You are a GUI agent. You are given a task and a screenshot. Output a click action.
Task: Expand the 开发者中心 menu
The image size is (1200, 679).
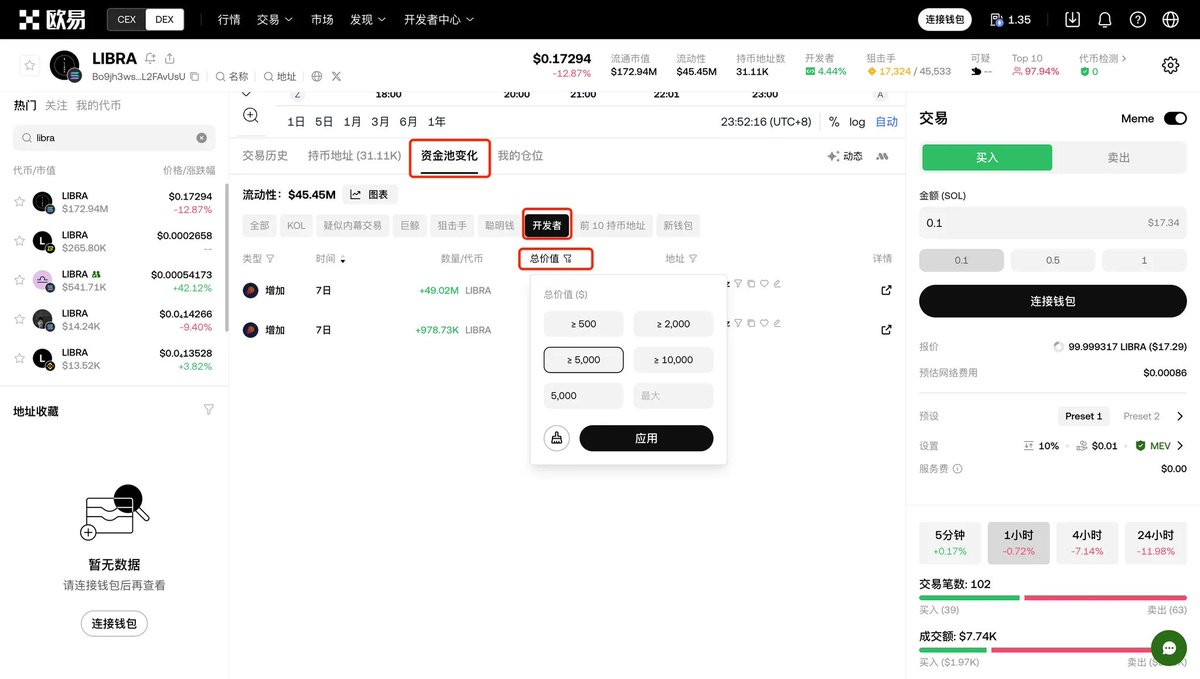tap(439, 19)
